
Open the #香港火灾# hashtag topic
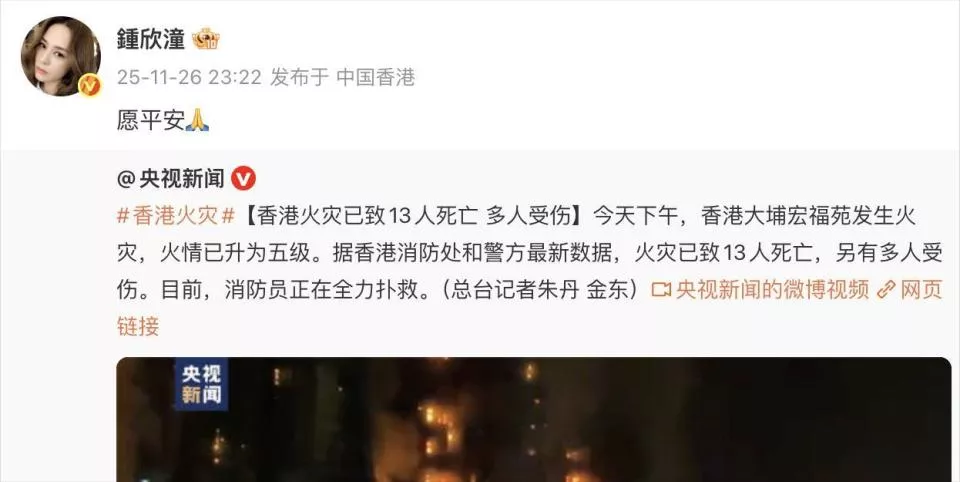click(x=176, y=216)
